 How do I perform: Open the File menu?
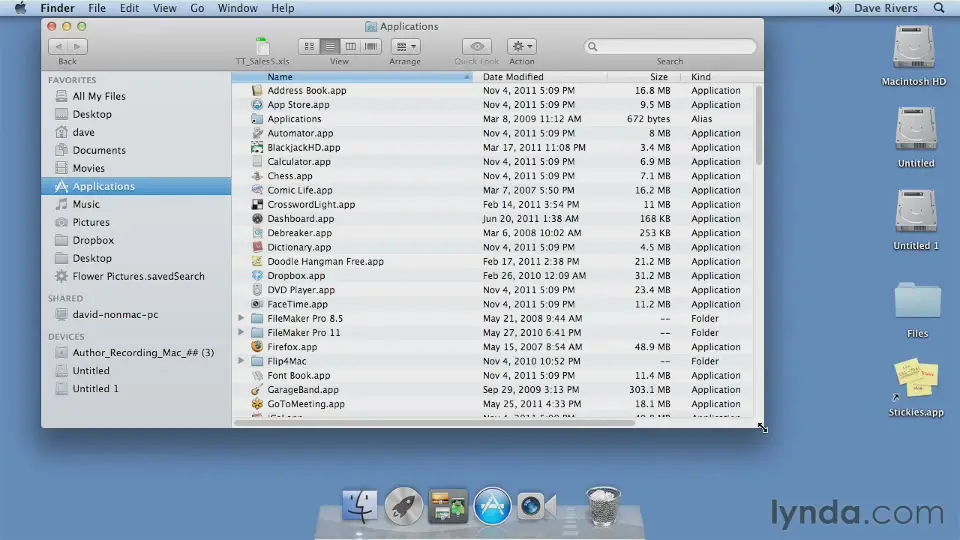tap(97, 8)
